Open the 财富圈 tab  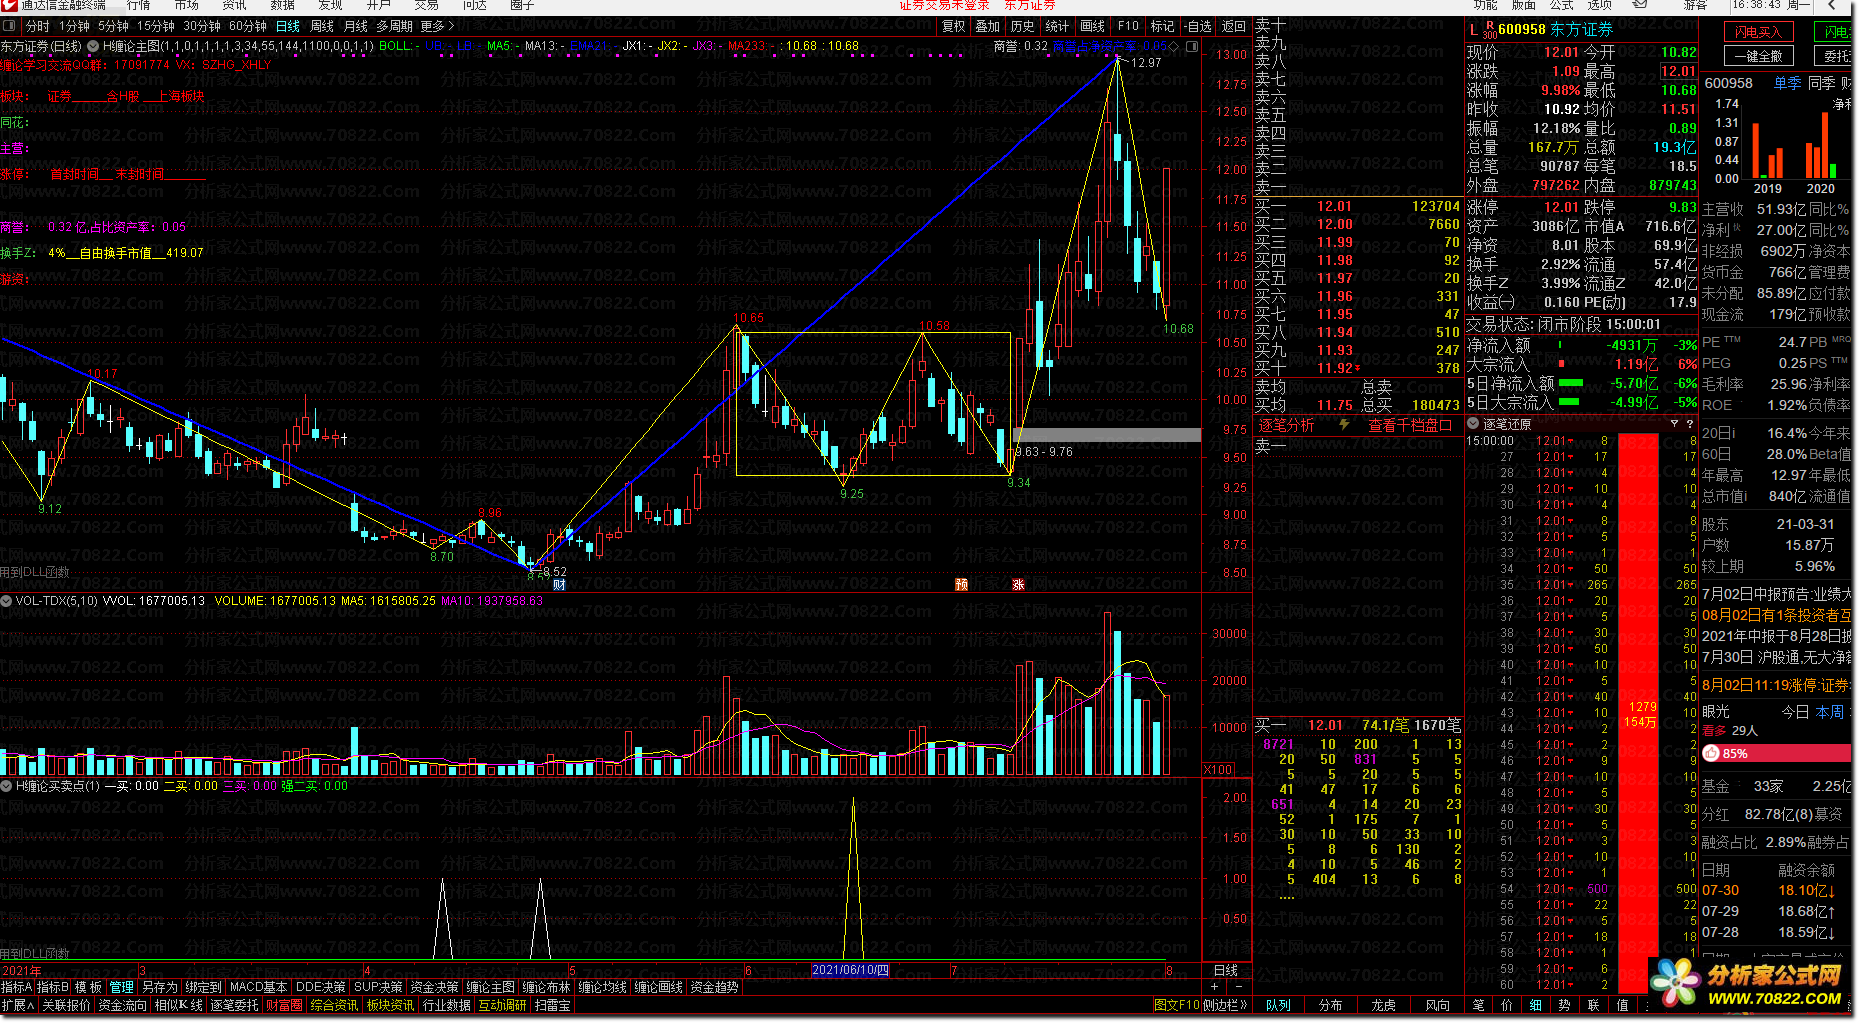(284, 1005)
